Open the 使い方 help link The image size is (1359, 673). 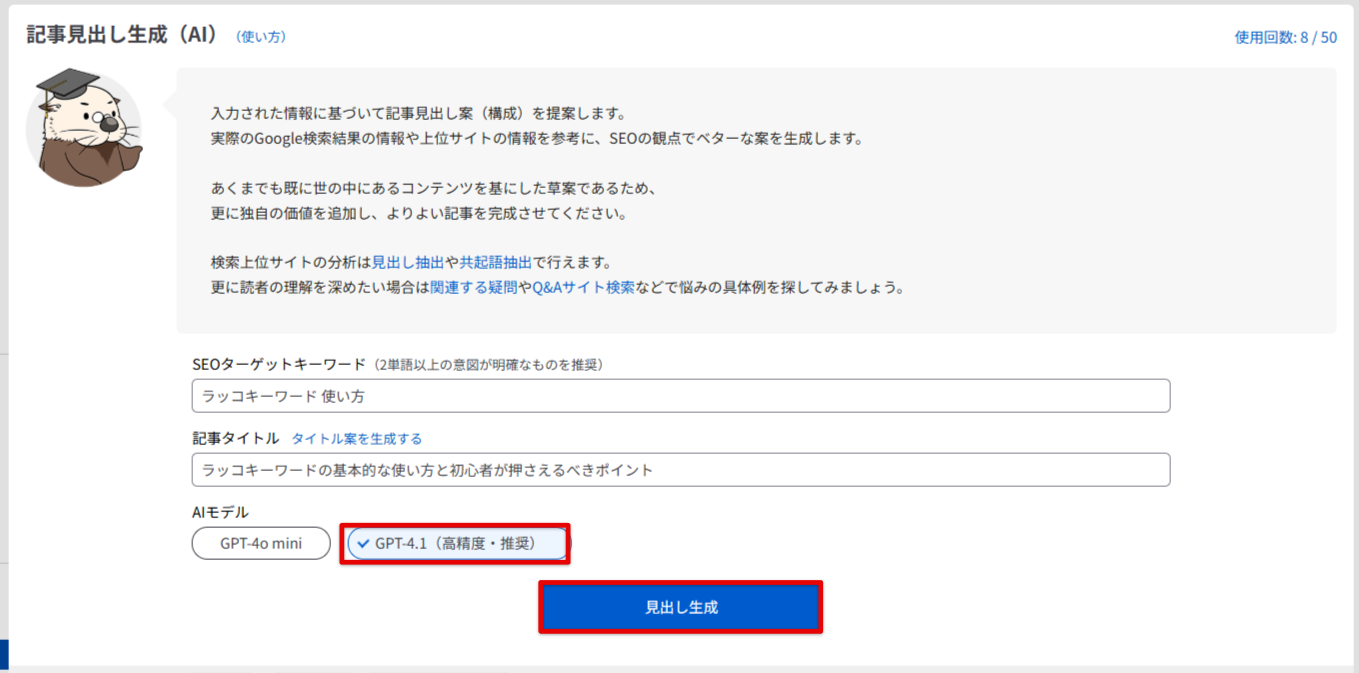tap(261, 36)
